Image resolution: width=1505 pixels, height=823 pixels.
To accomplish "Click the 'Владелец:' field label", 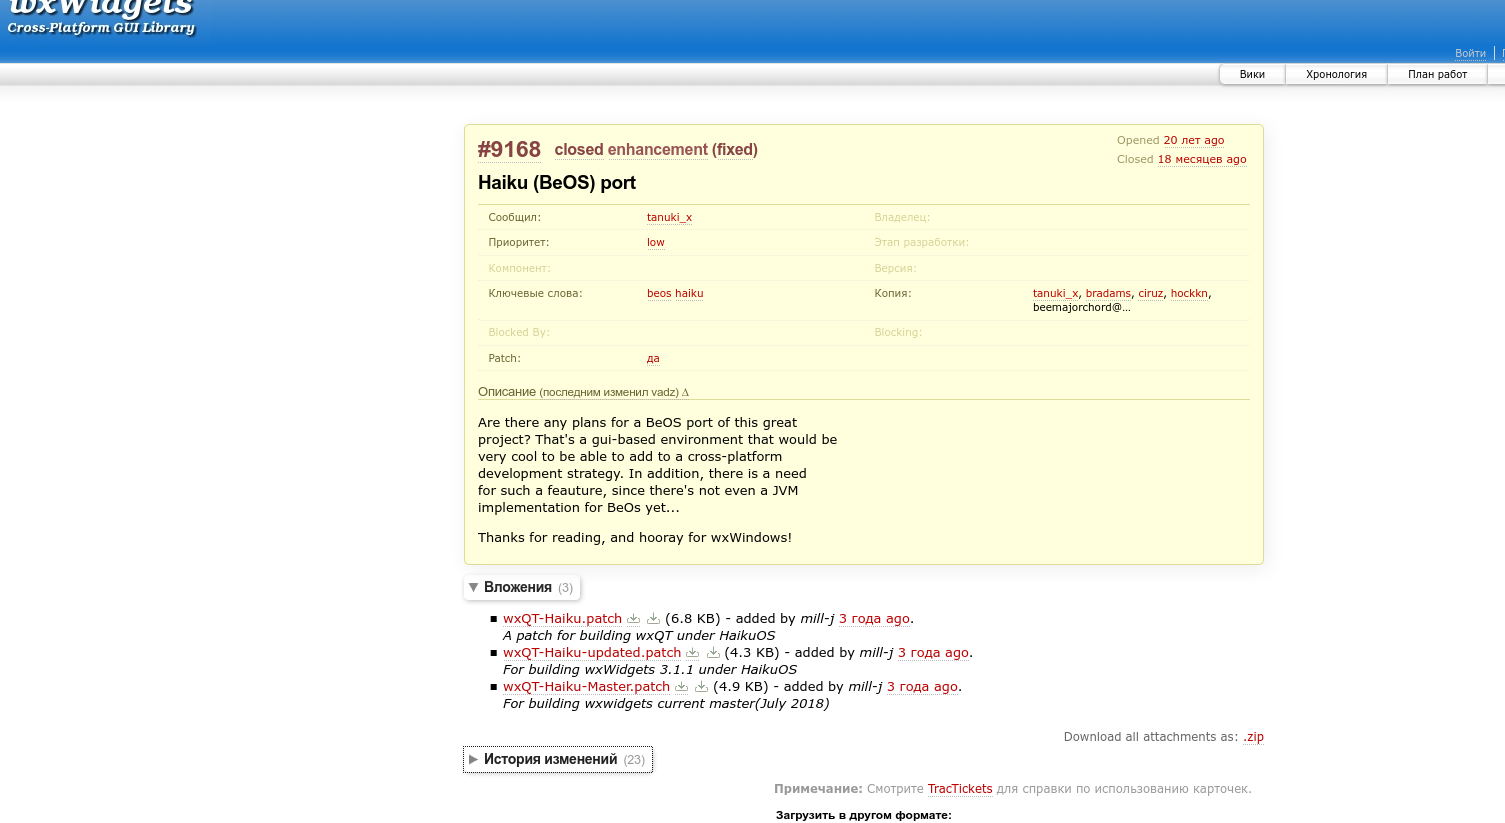I will (902, 218).
